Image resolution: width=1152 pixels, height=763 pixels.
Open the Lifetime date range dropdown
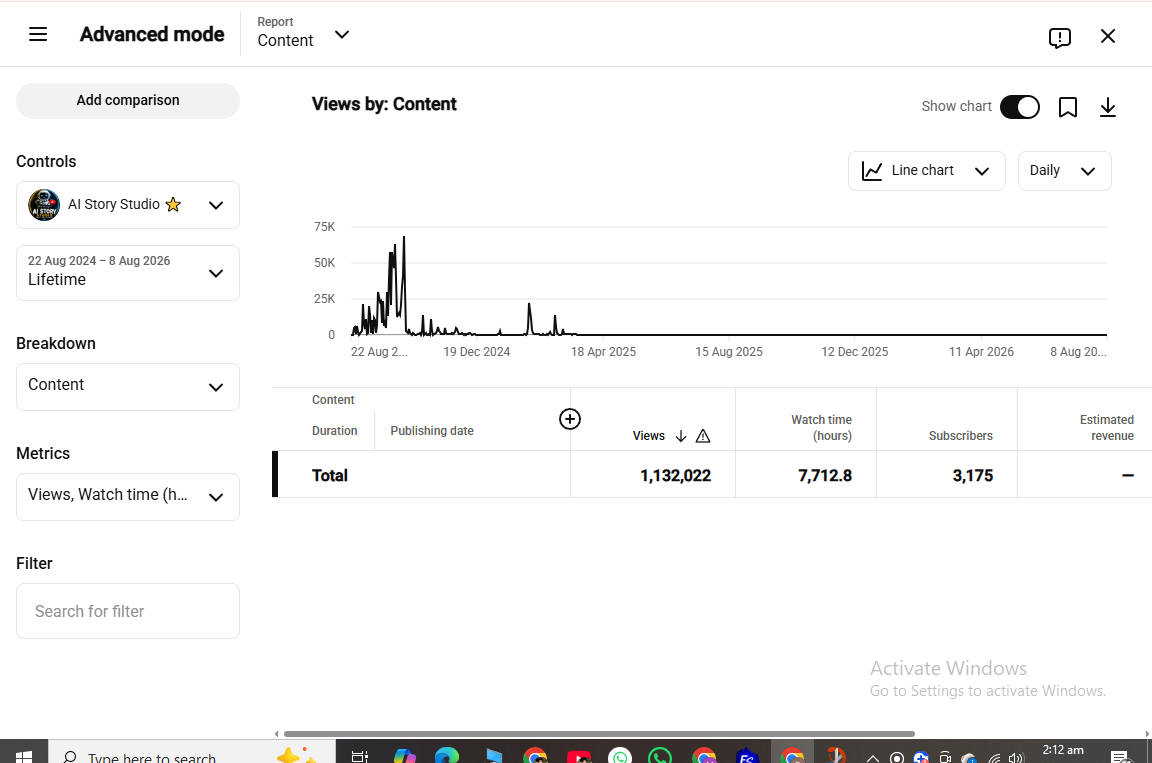128,272
